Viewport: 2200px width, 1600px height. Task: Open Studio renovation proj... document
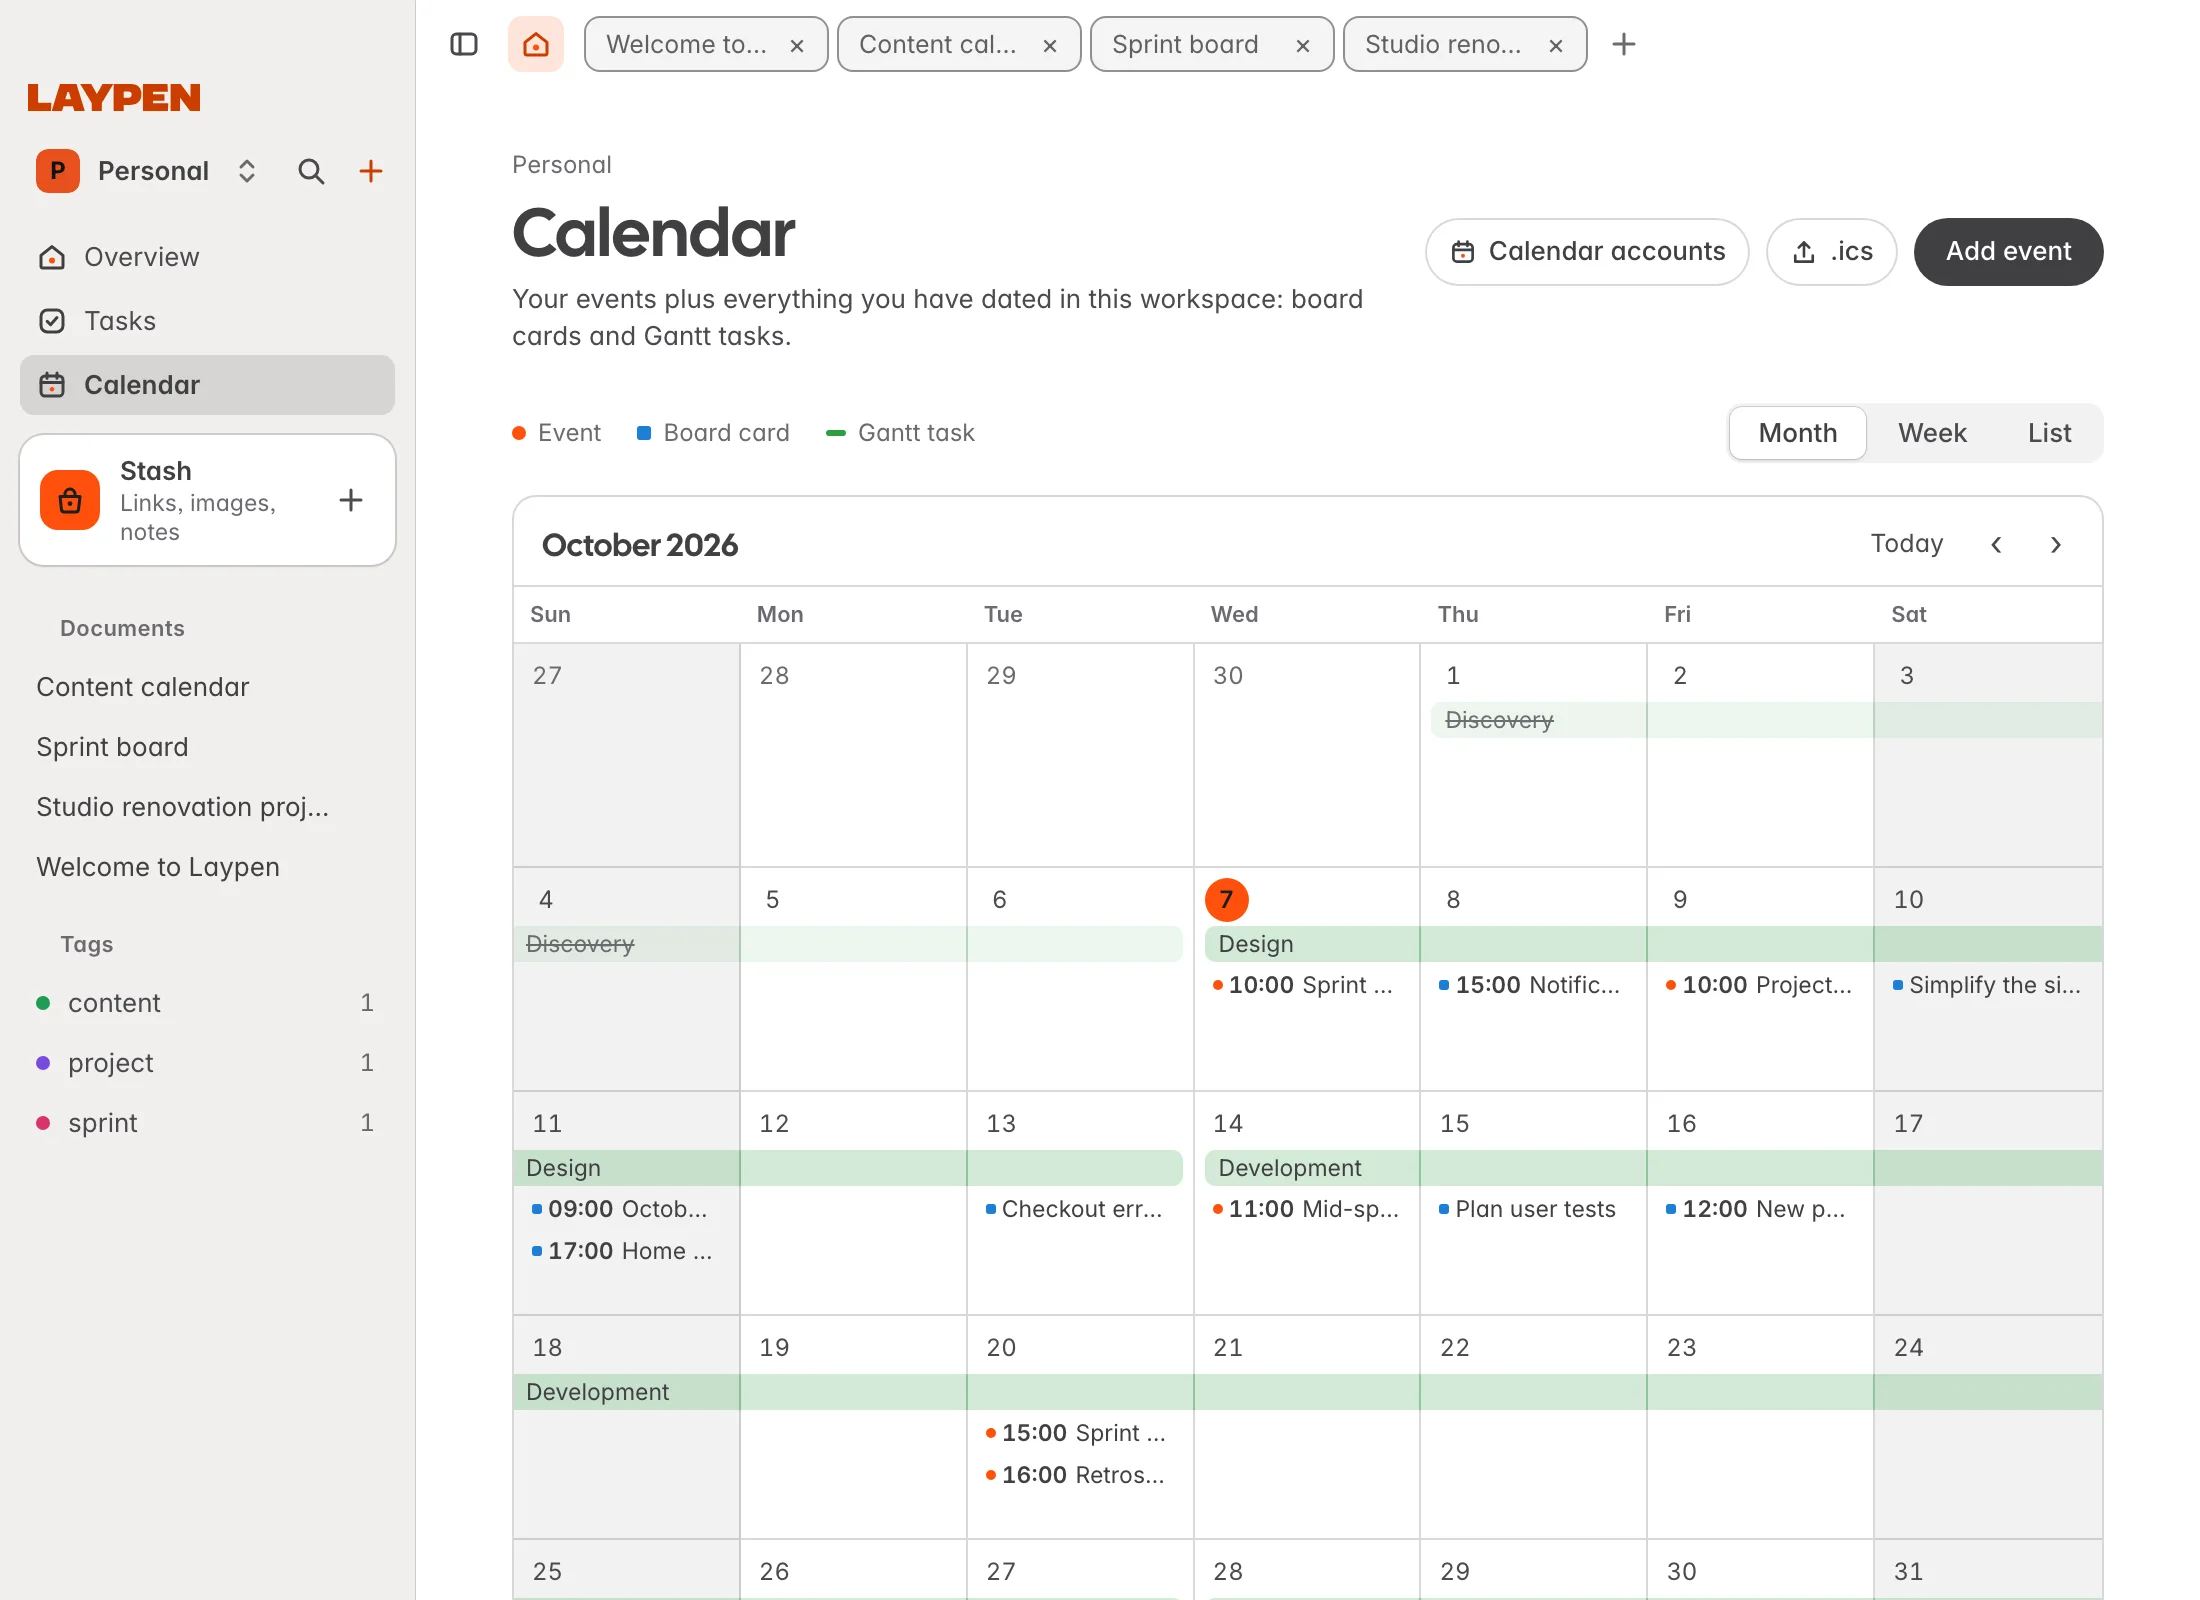[x=183, y=807]
